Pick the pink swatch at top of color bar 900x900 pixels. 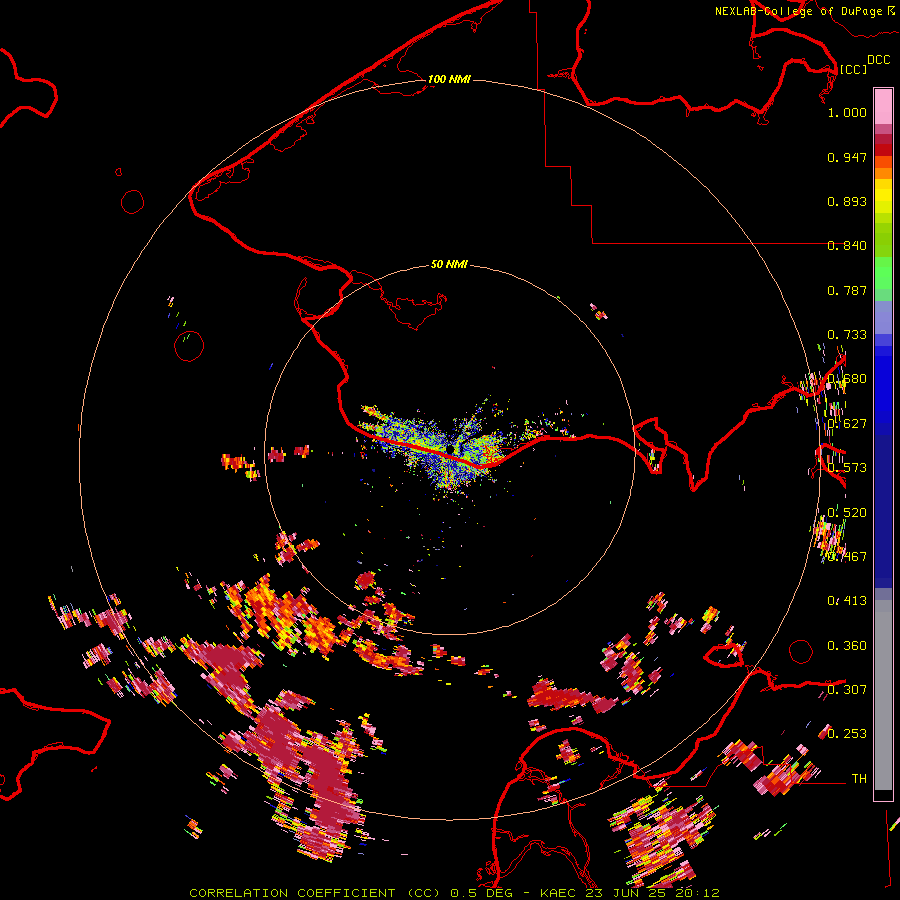[883, 107]
